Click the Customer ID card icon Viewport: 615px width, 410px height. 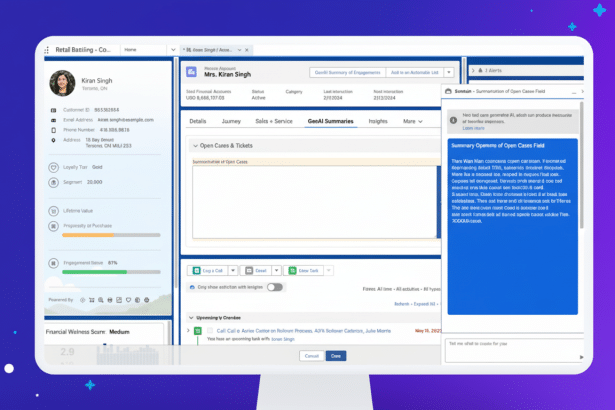pyautogui.click(x=53, y=110)
